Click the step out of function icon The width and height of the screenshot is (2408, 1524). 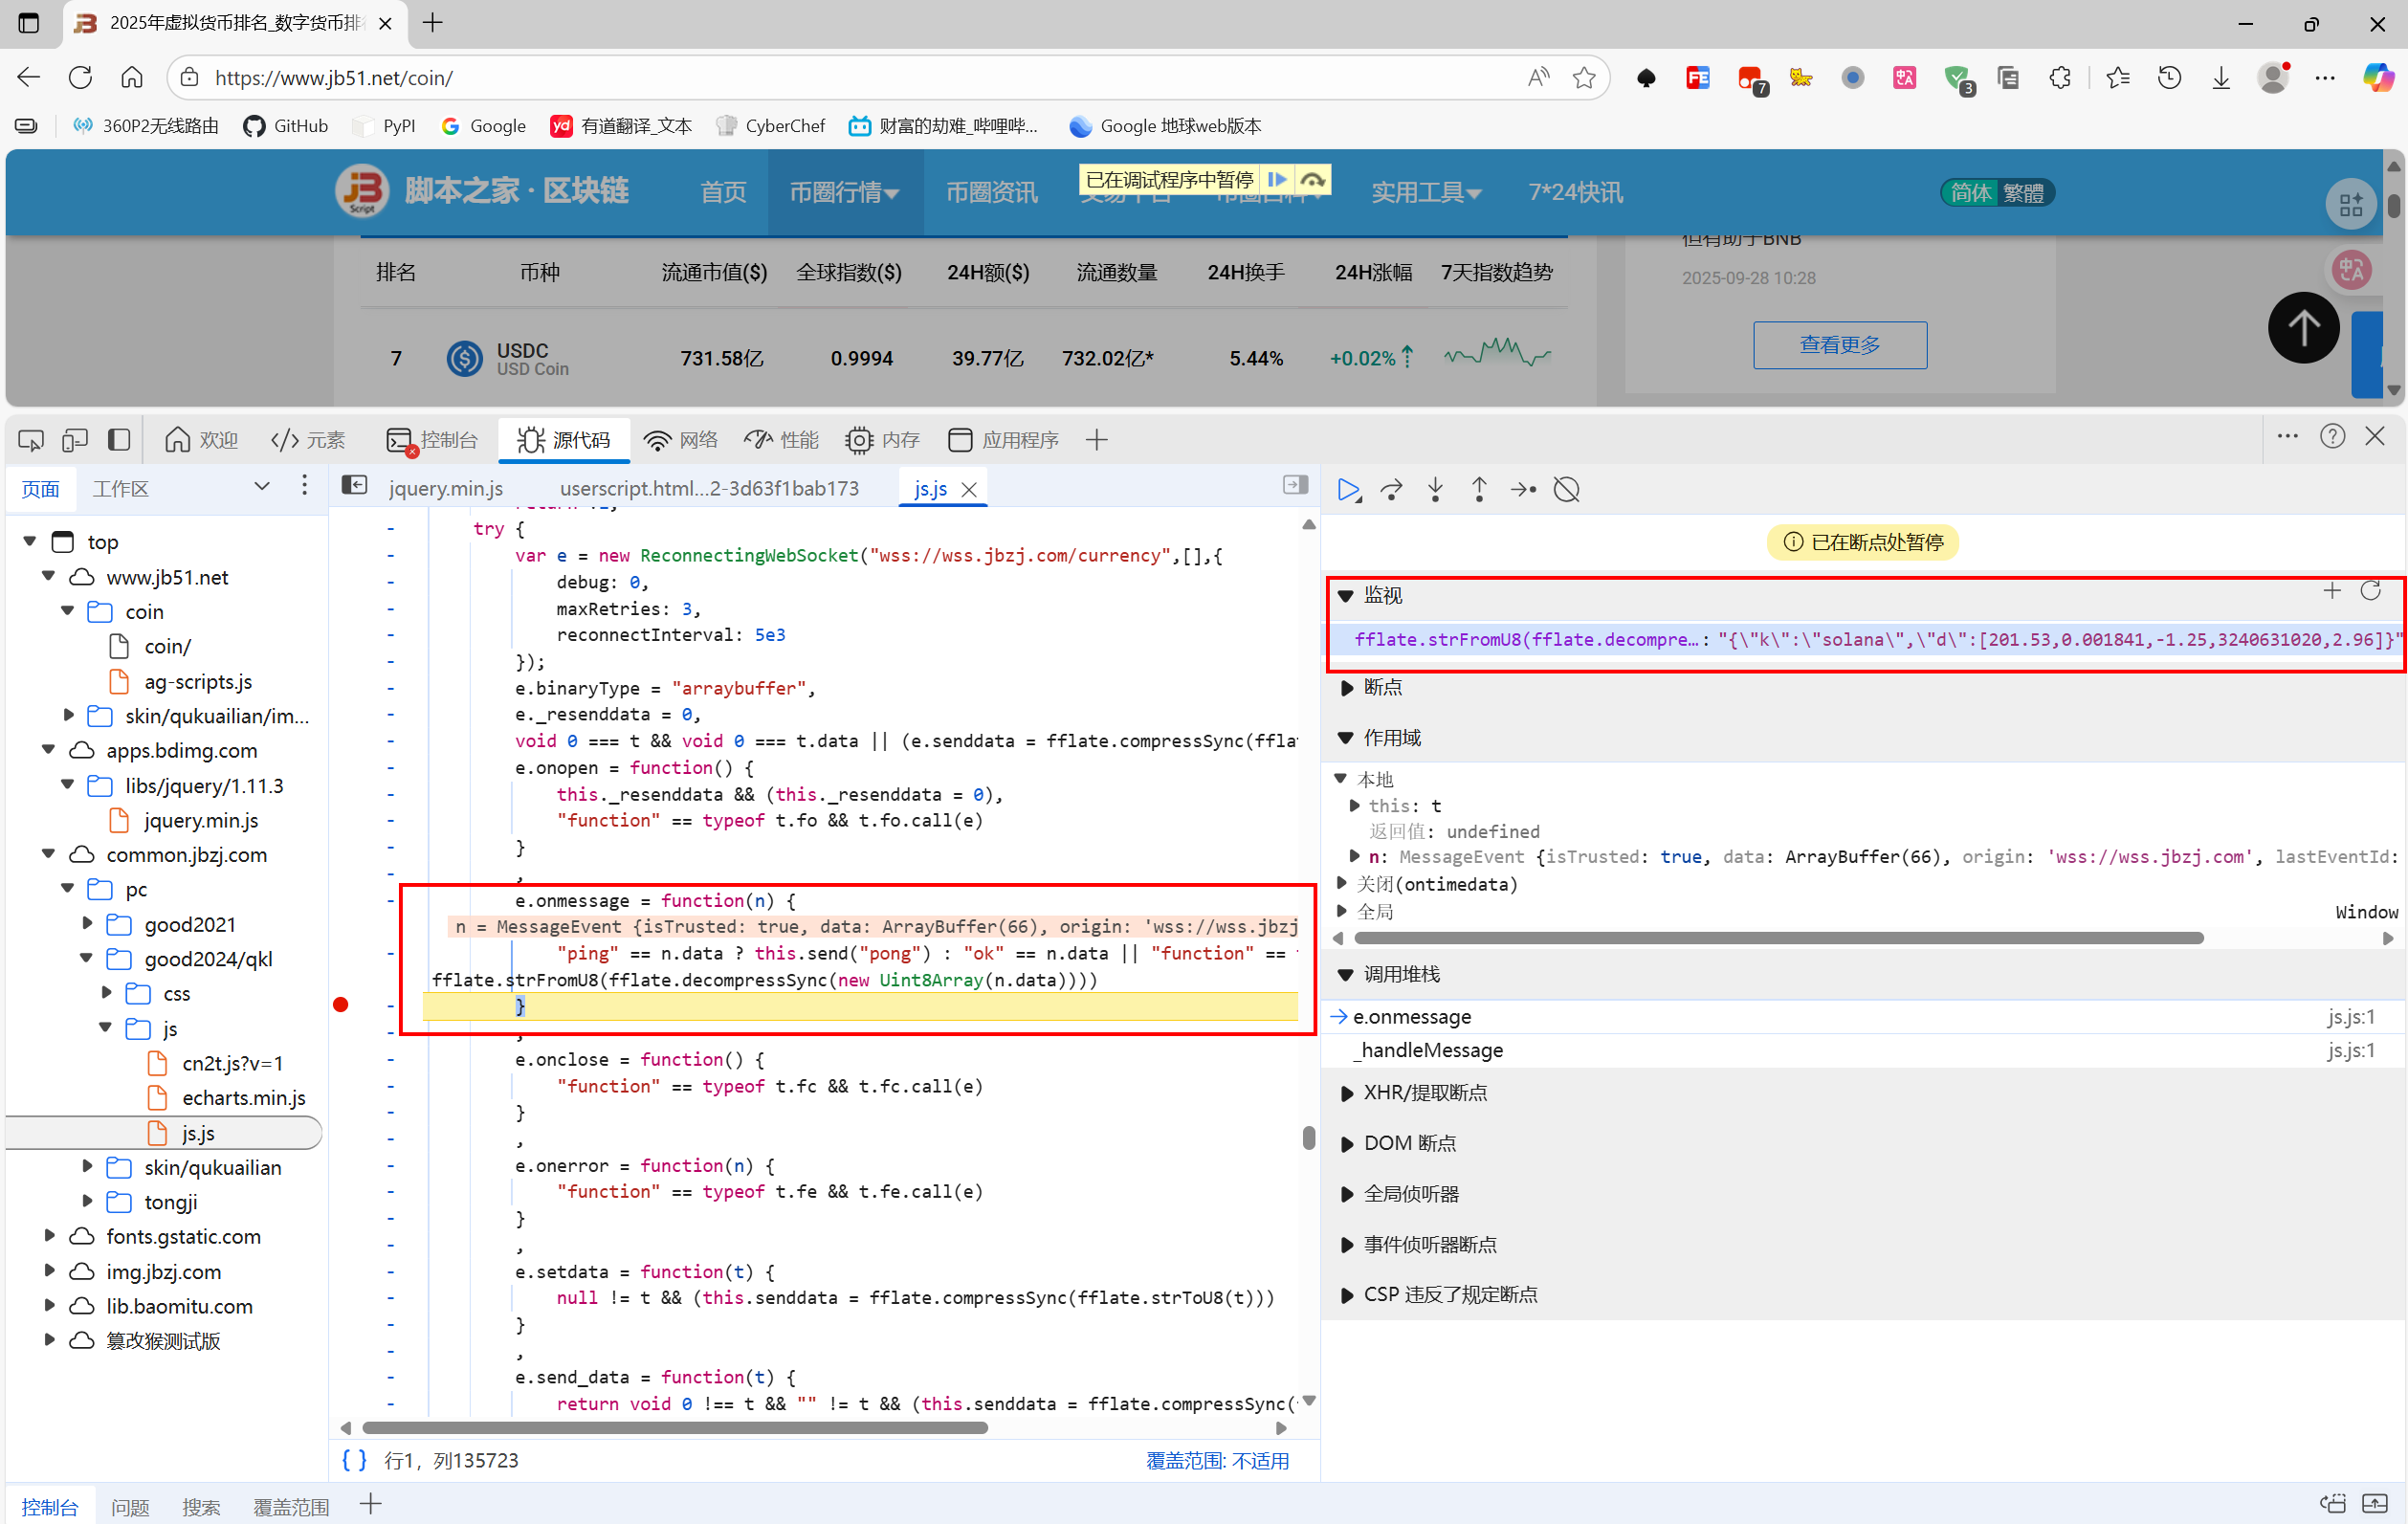1479,490
